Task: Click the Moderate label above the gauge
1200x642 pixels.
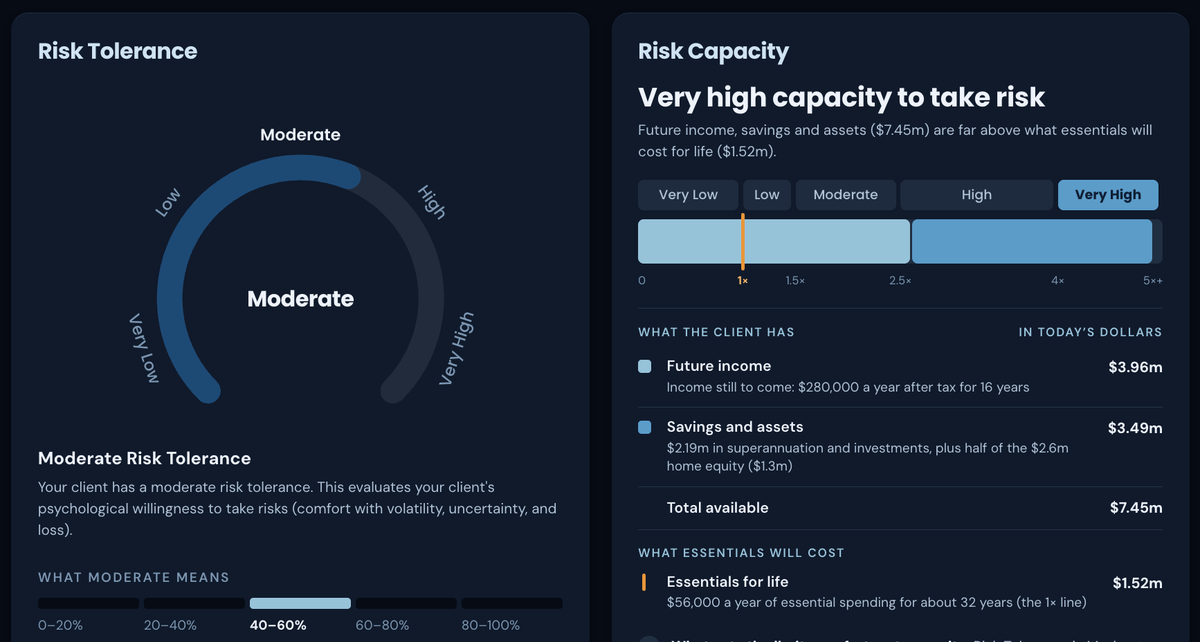Action: click(x=300, y=134)
